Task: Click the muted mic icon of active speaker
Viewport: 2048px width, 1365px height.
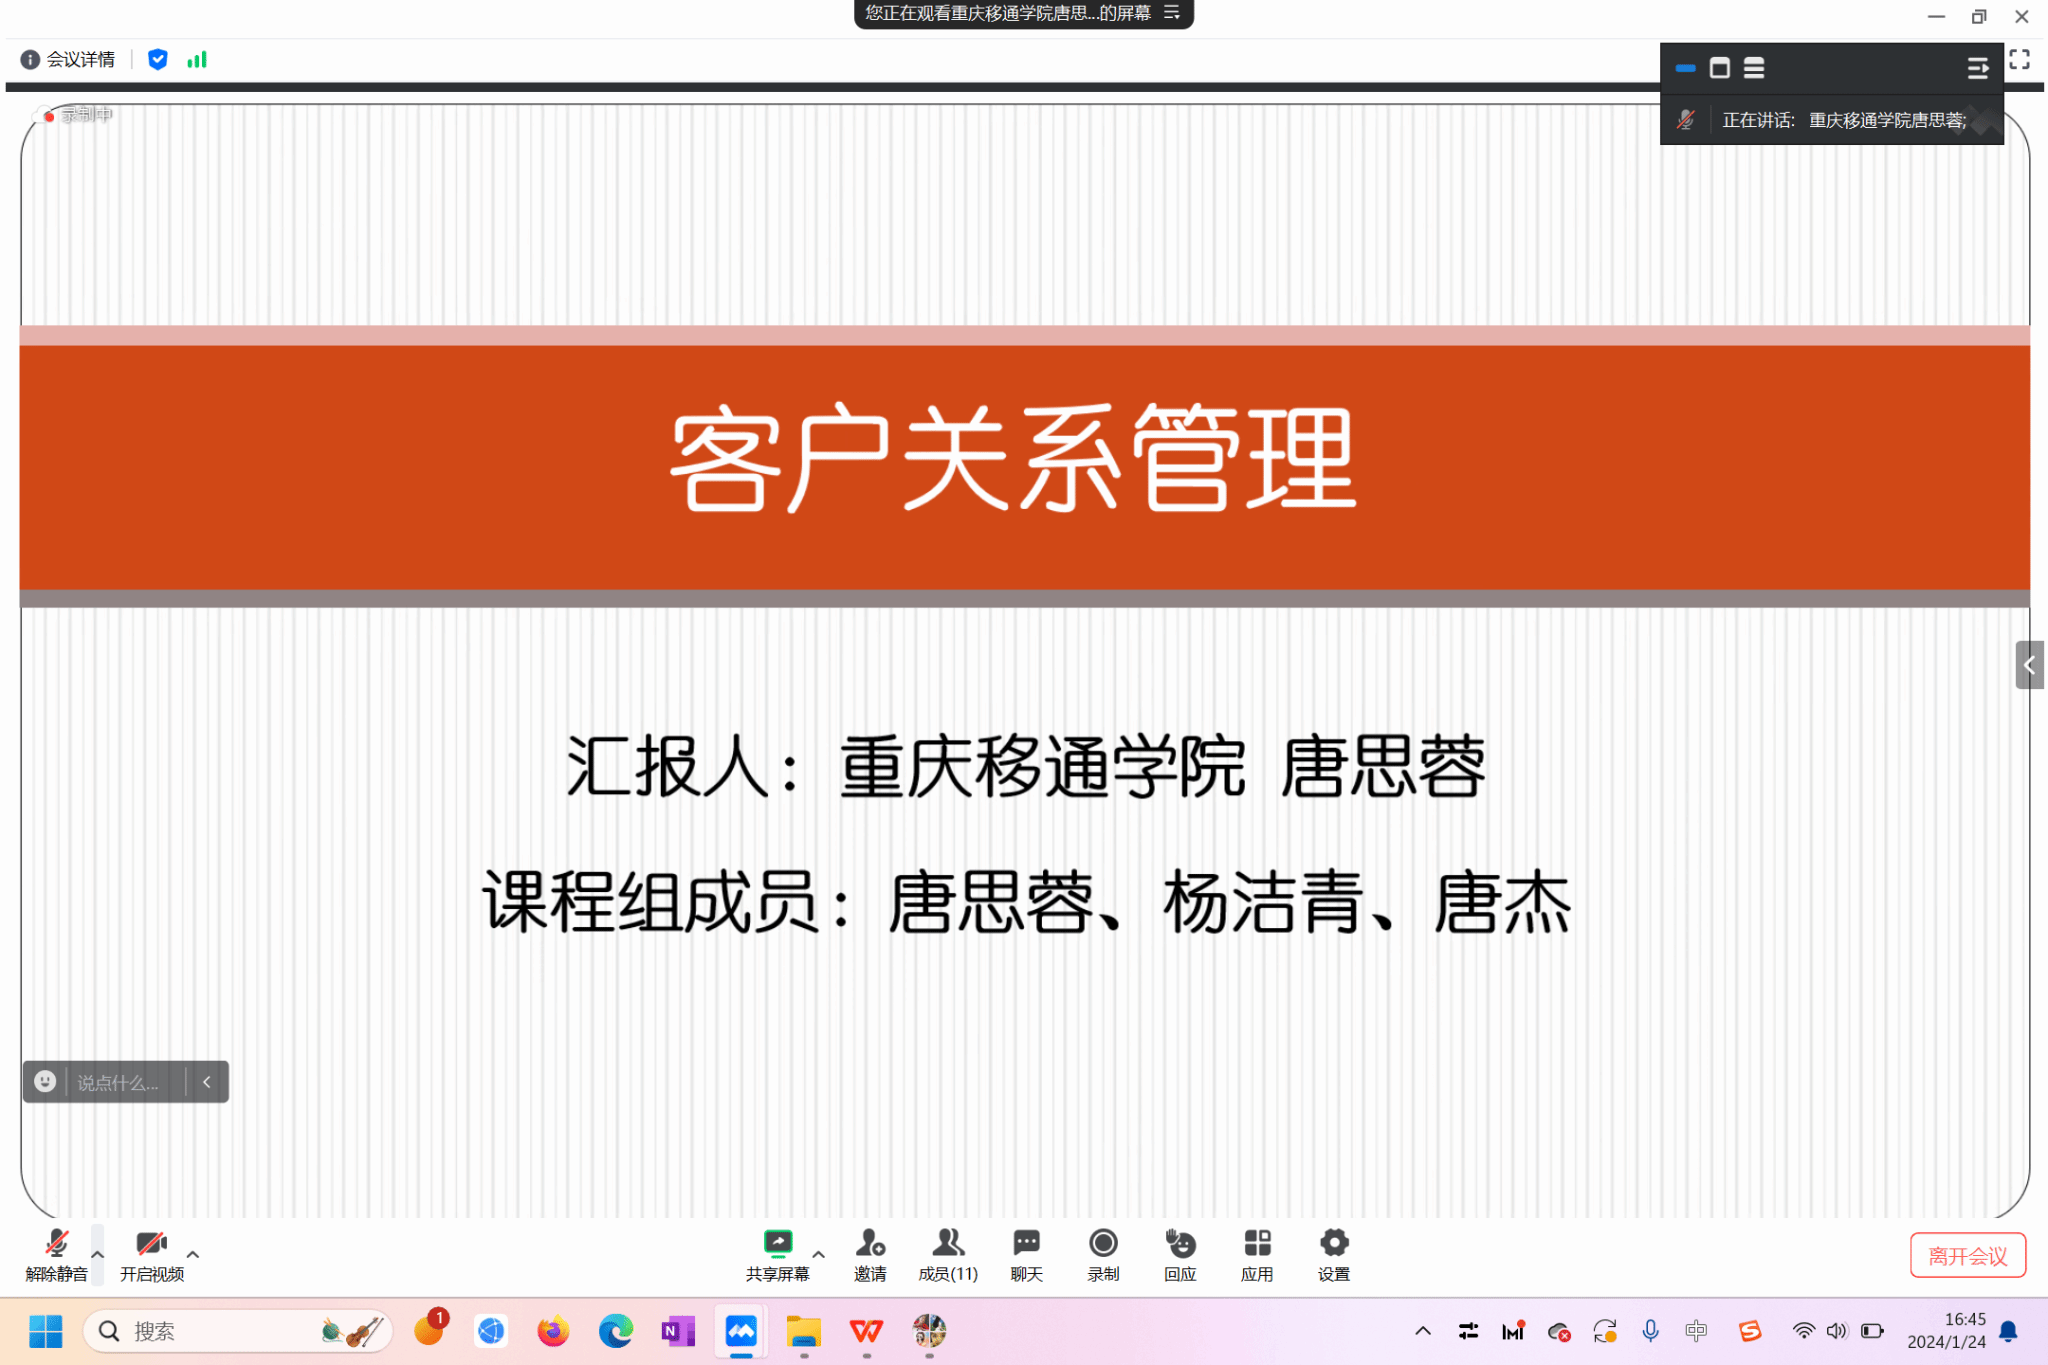Action: 1686,120
